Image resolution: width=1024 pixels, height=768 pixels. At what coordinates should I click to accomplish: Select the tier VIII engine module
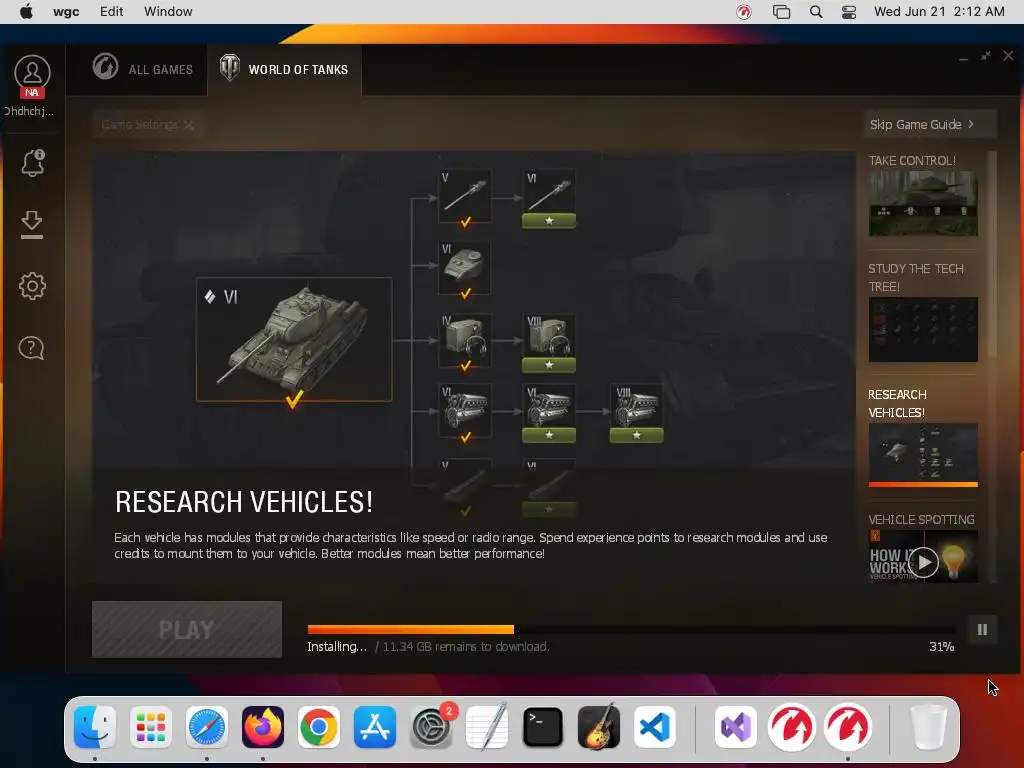[636, 413]
